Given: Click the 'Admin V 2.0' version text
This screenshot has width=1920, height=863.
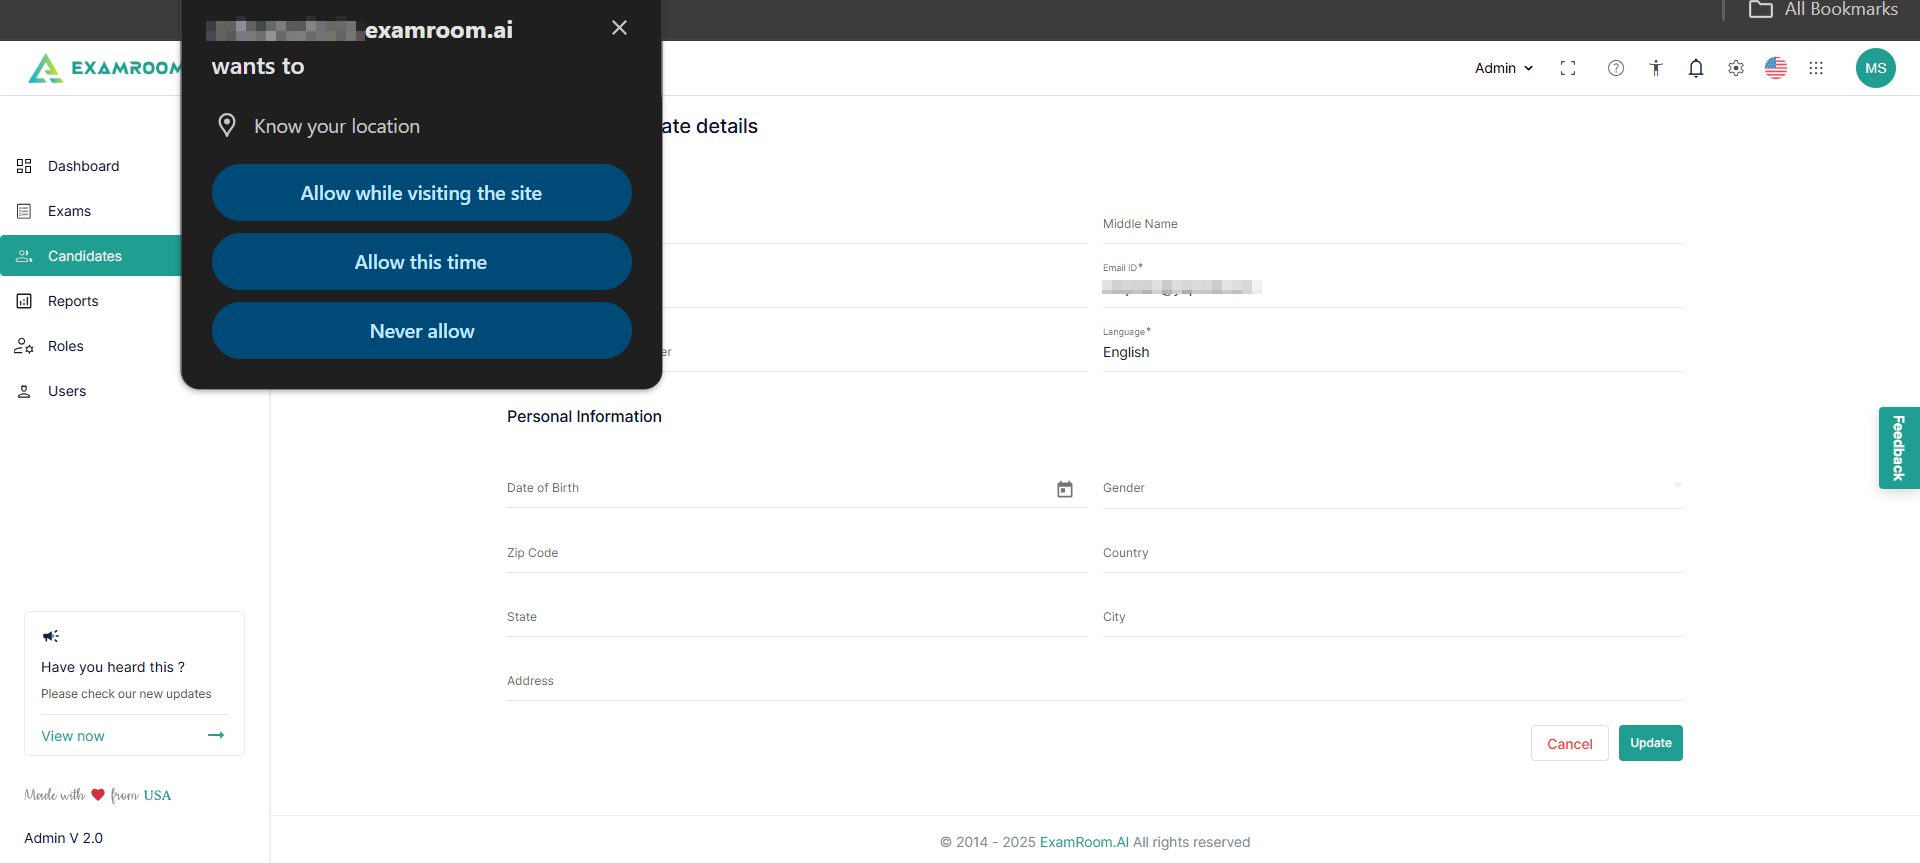Looking at the screenshot, I should (x=64, y=838).
